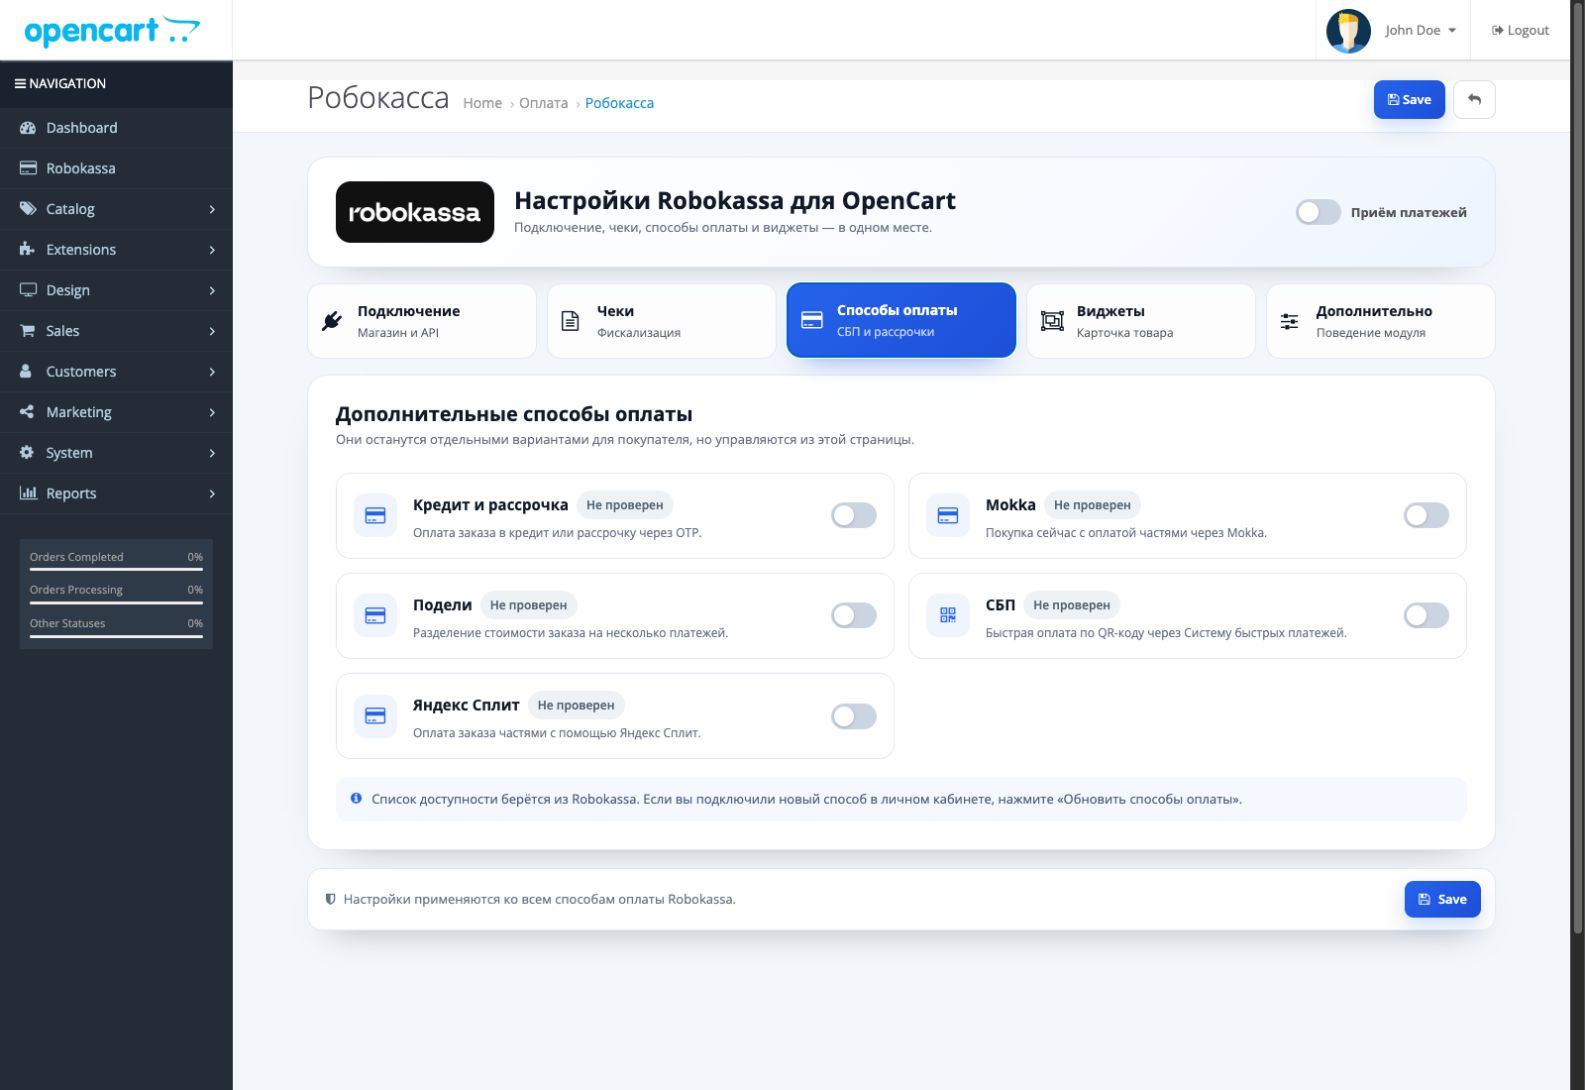Image resolution: width=1585 pixels, height=1090 pixels.
Task: Enable the Приём платежей switch
Action: [1318, 212]
